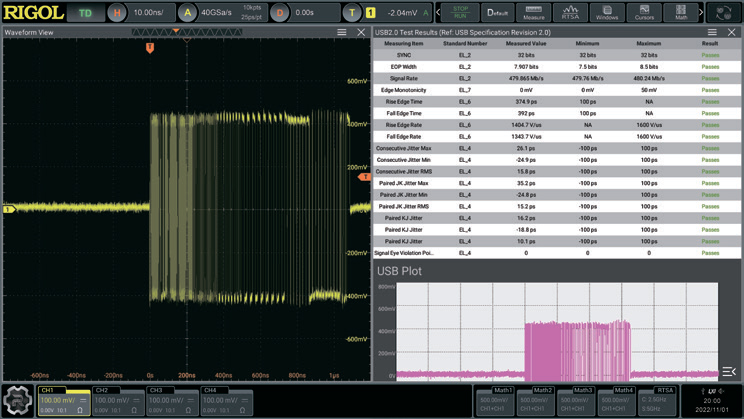Click the top-right mode switch icon
The width and height of the screenshot is (744, 419).
(x=723, y=12)
